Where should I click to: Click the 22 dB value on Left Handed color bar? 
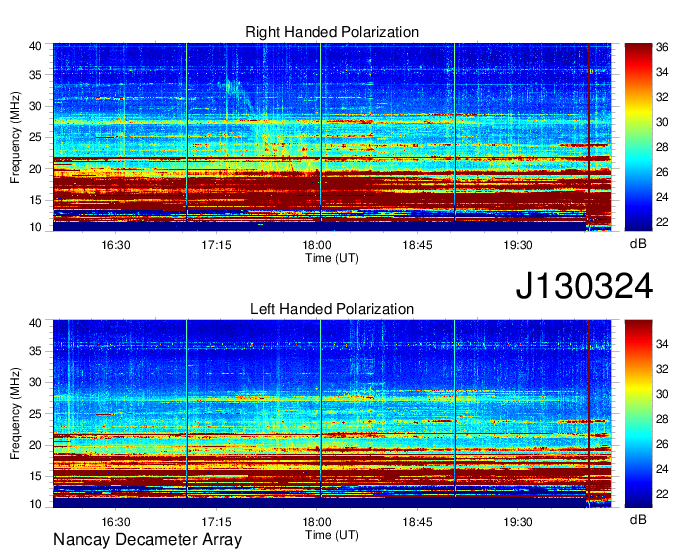(x=662, y=494)
